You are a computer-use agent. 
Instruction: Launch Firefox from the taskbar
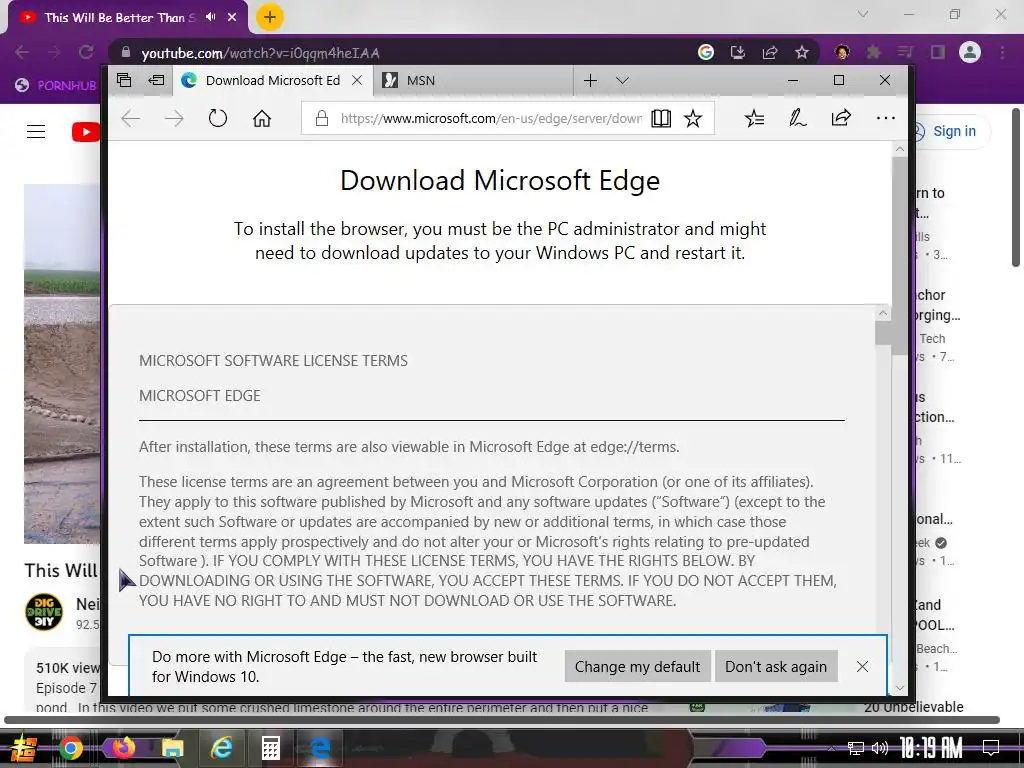pyautogui.click(x=122, y=748)
